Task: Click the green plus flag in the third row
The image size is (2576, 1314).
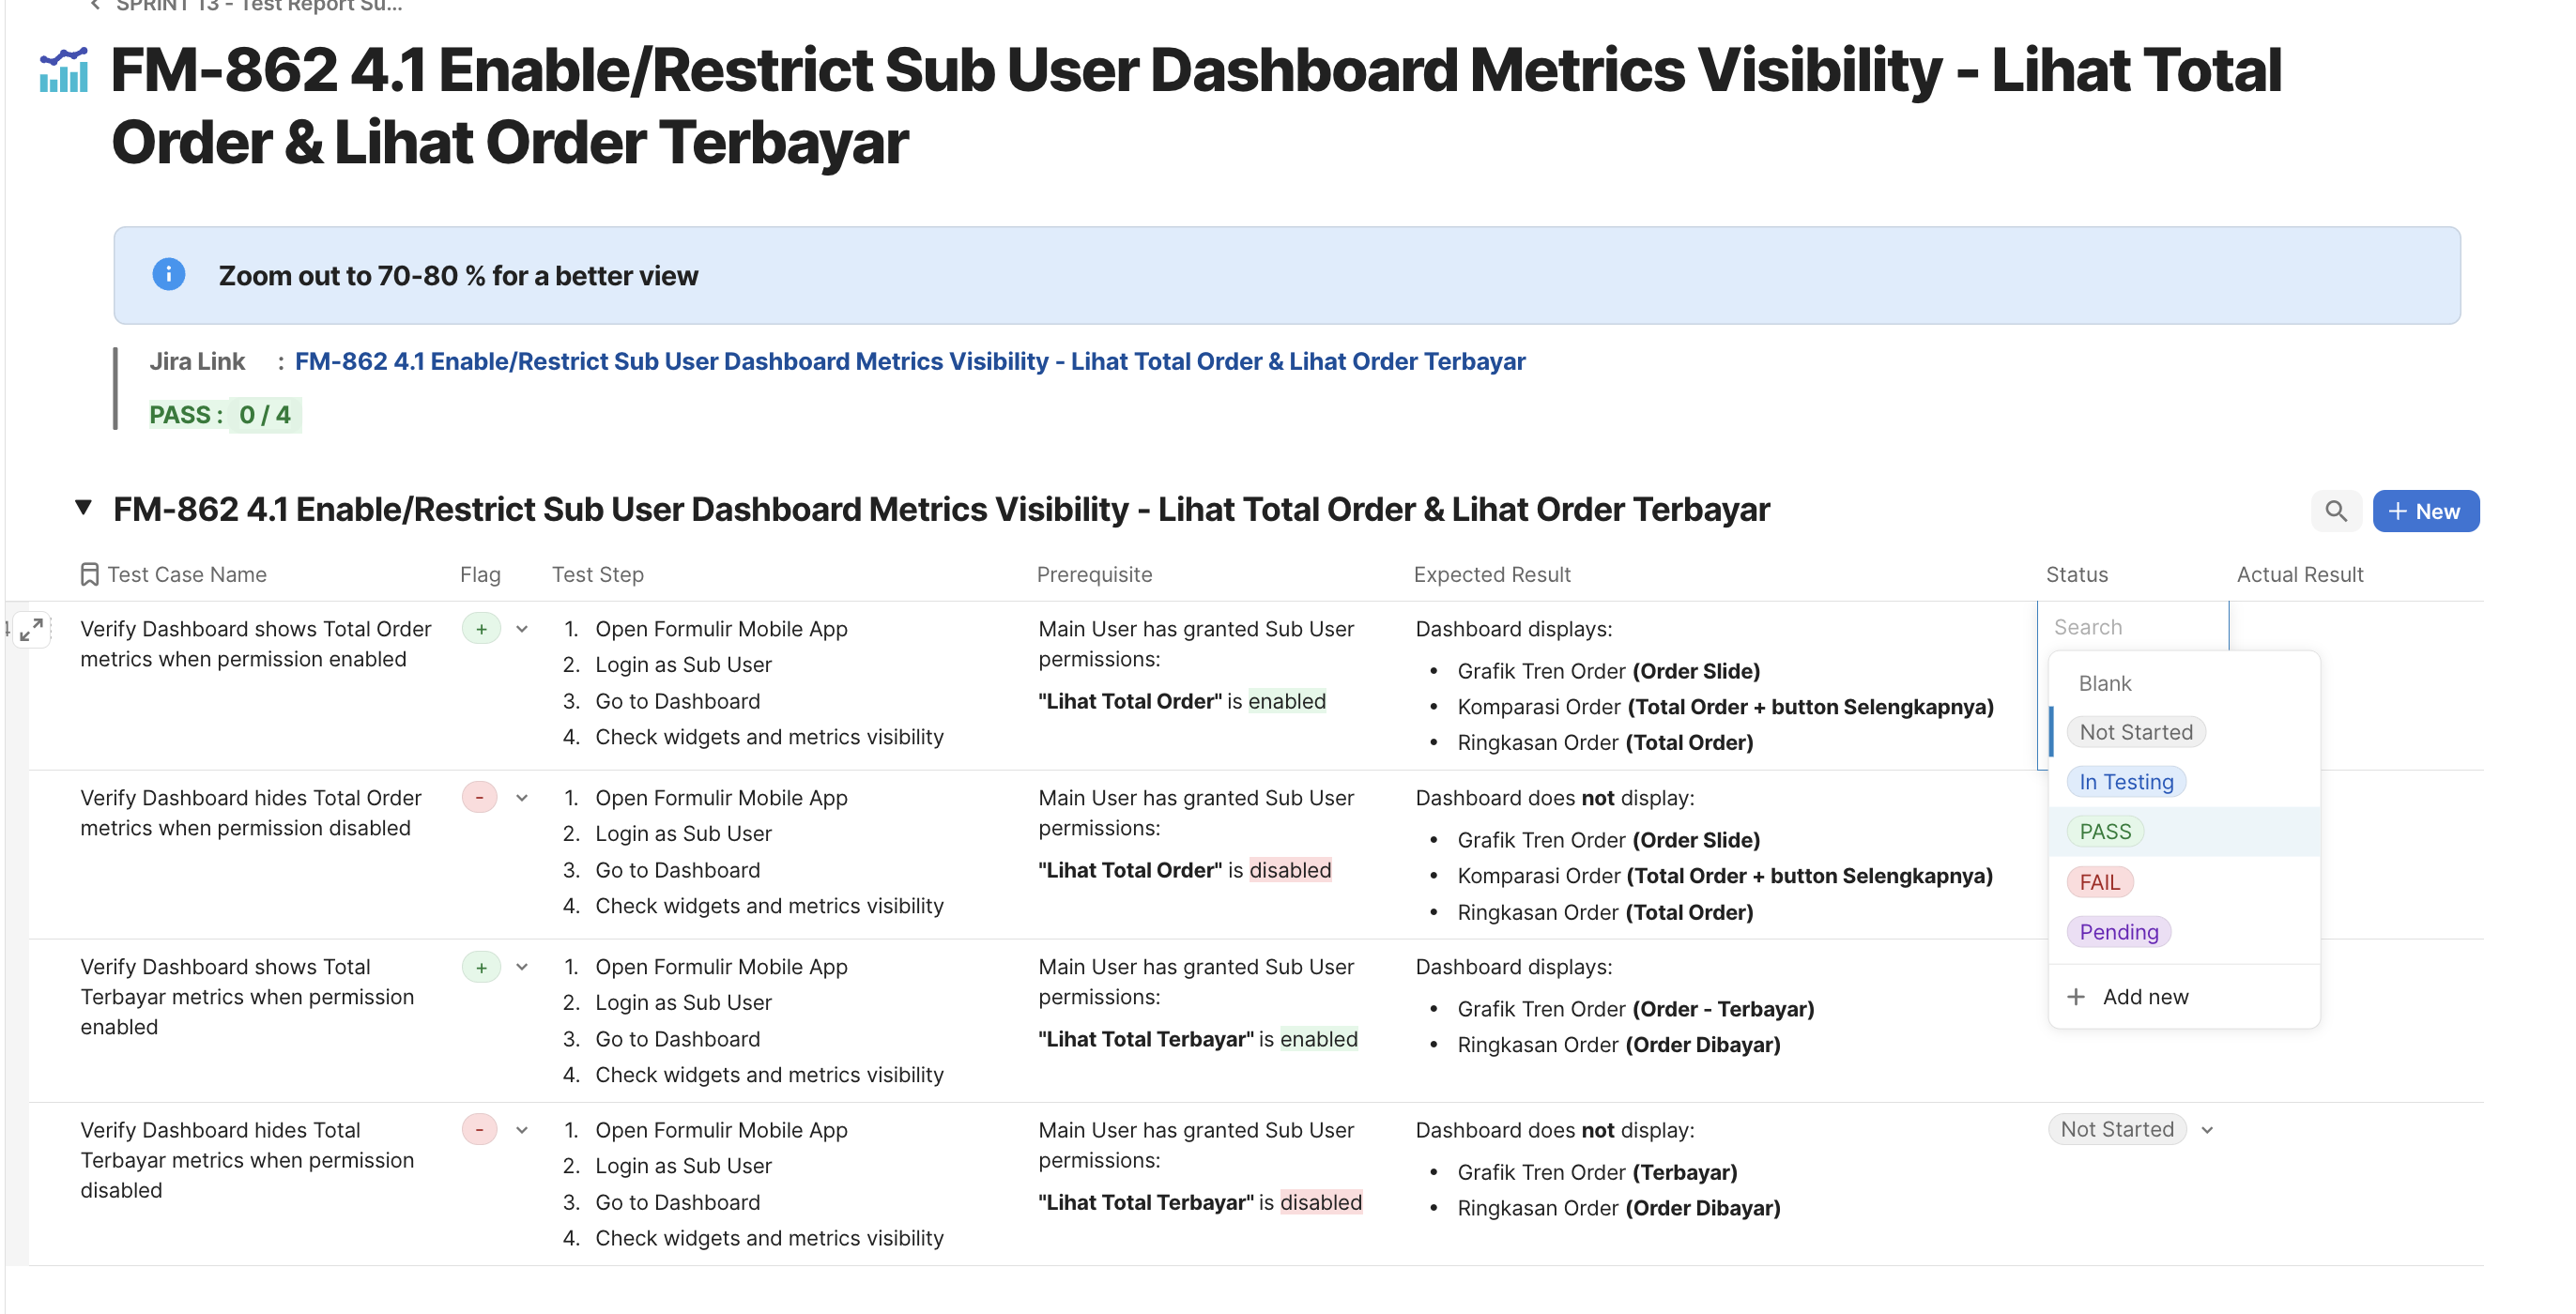Action: (x=481, y=967)
